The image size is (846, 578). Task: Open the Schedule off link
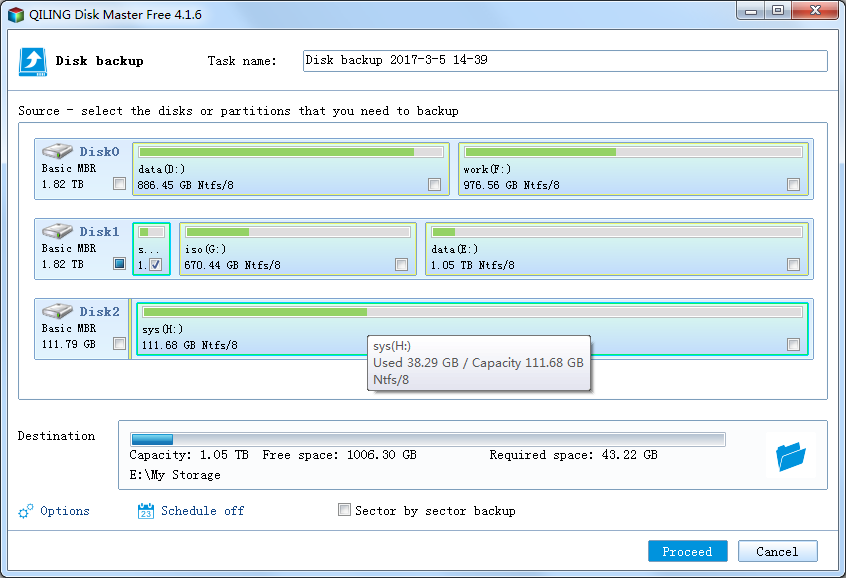202,511
